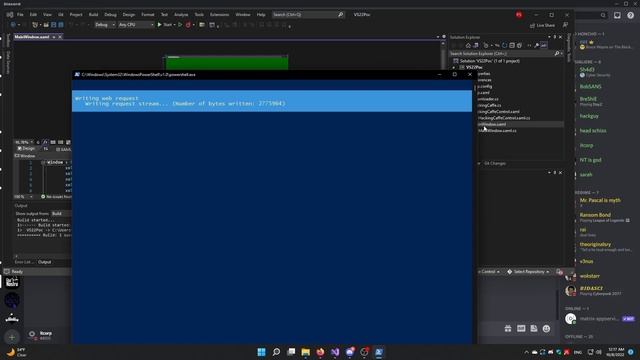This screenshot has width=640, height=360.
Task: Click Solution Explorer switch views icon
Action: 476,45
